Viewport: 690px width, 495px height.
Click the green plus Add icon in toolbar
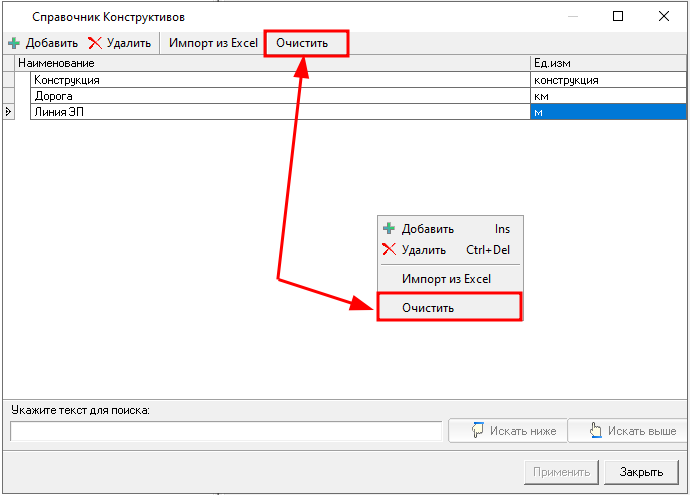pyautogui.click(x=14, y=44)
